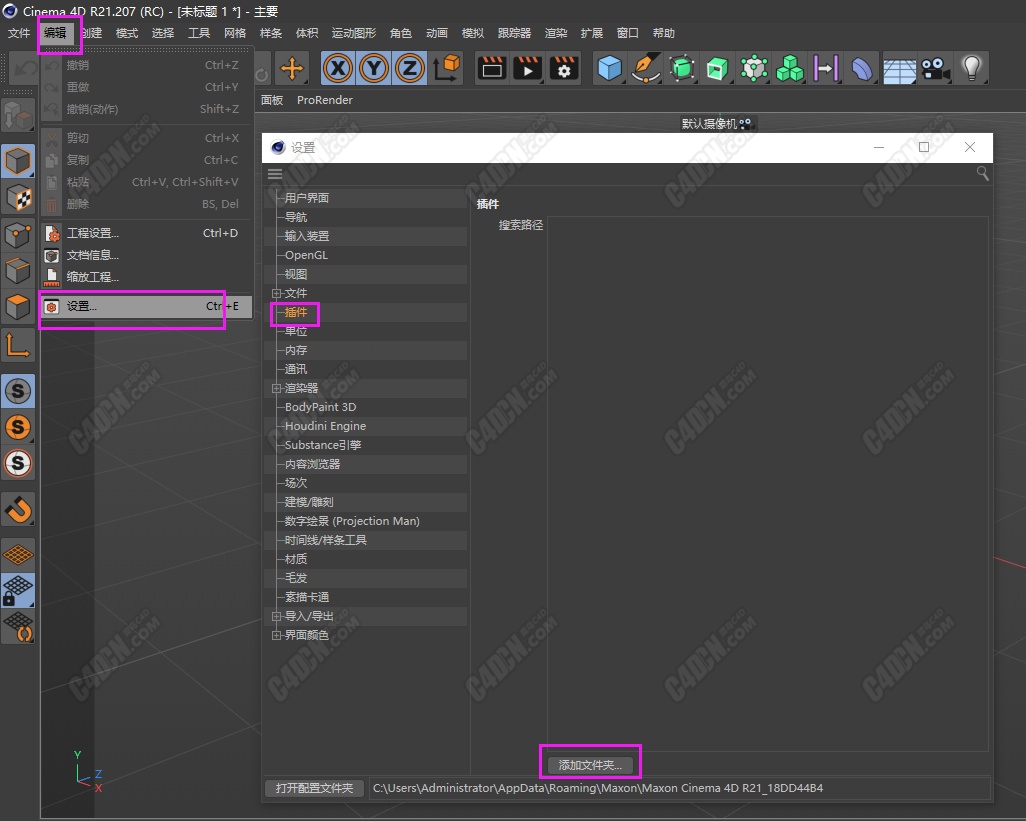This screenshot has height=821, width=1026.
Task: Toggle the orange S viewport solo single icon
Action: click(x=18, y=427)
